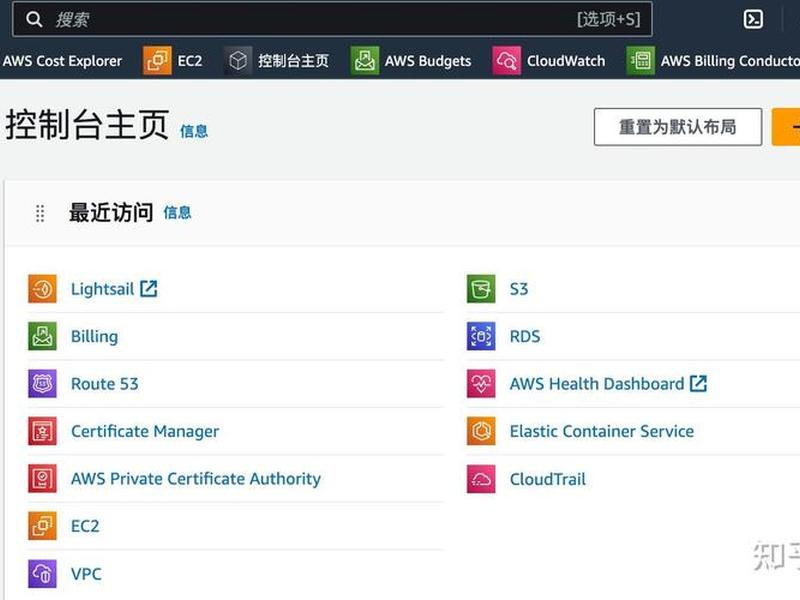
Task: Click the RDS service icon
Action: click(481, 336)
